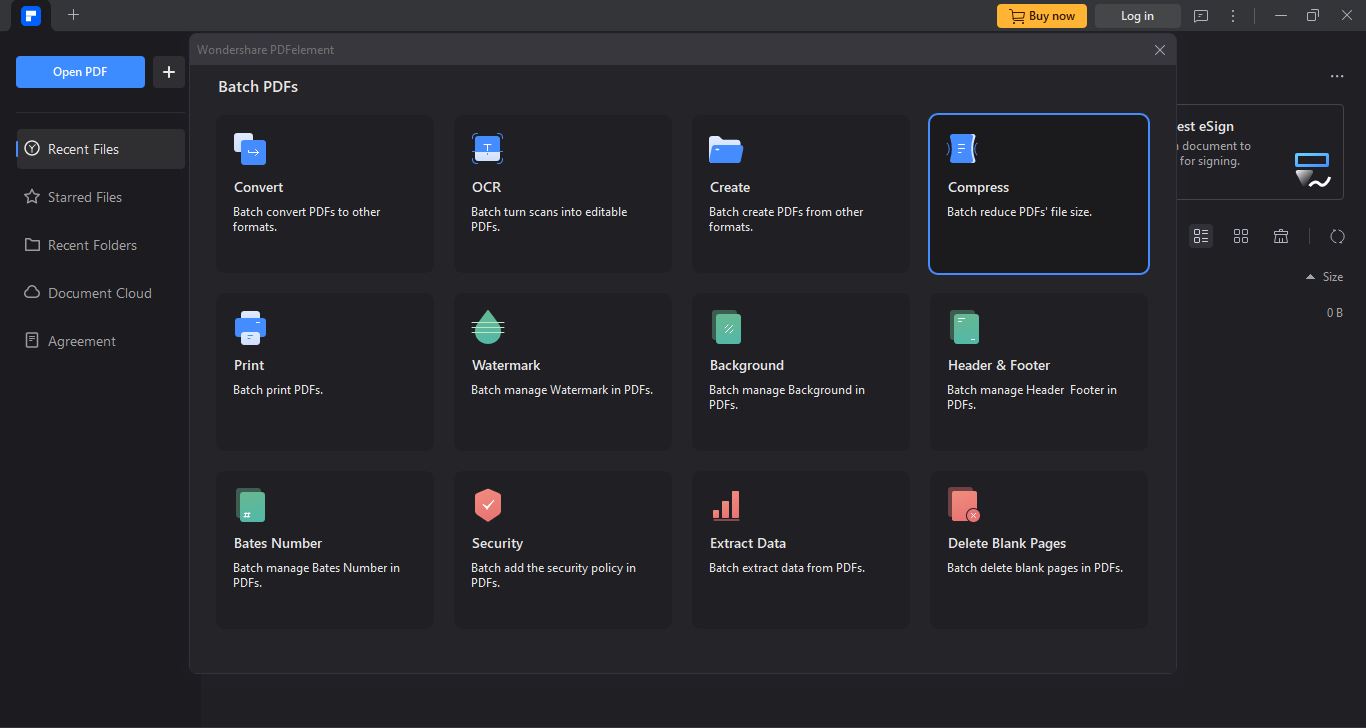The image size is (1366, 728).
Task: Click the Open PDF button
Action: point(80,72)
